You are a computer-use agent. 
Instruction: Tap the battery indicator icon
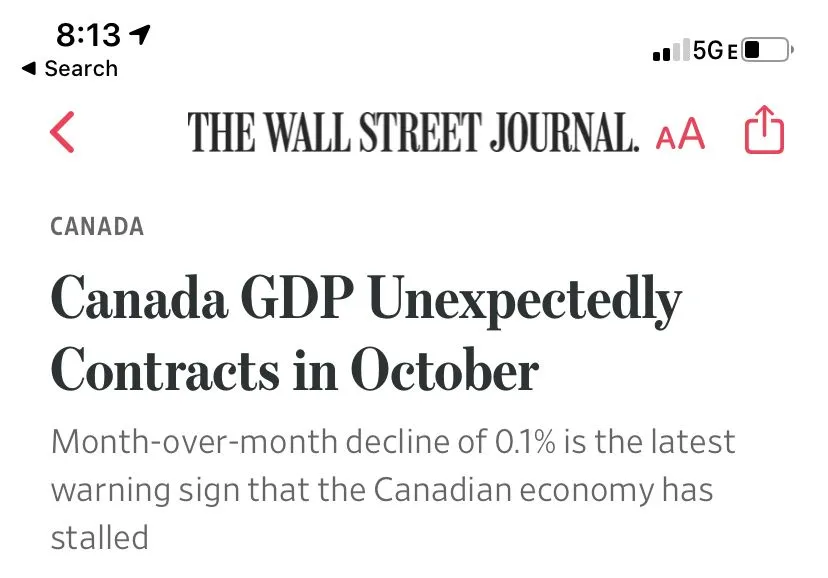tap(768, 49)
